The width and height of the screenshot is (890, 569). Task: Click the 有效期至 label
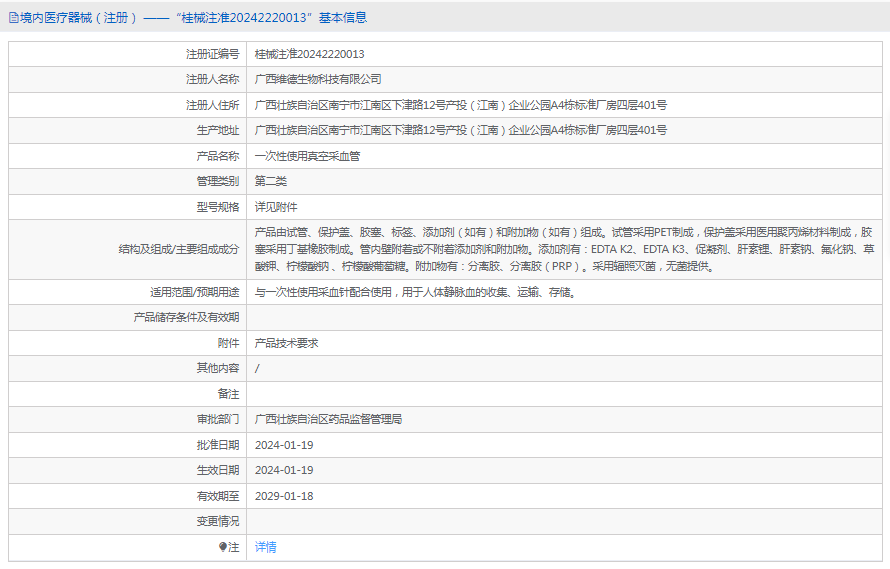pos(218,496)
